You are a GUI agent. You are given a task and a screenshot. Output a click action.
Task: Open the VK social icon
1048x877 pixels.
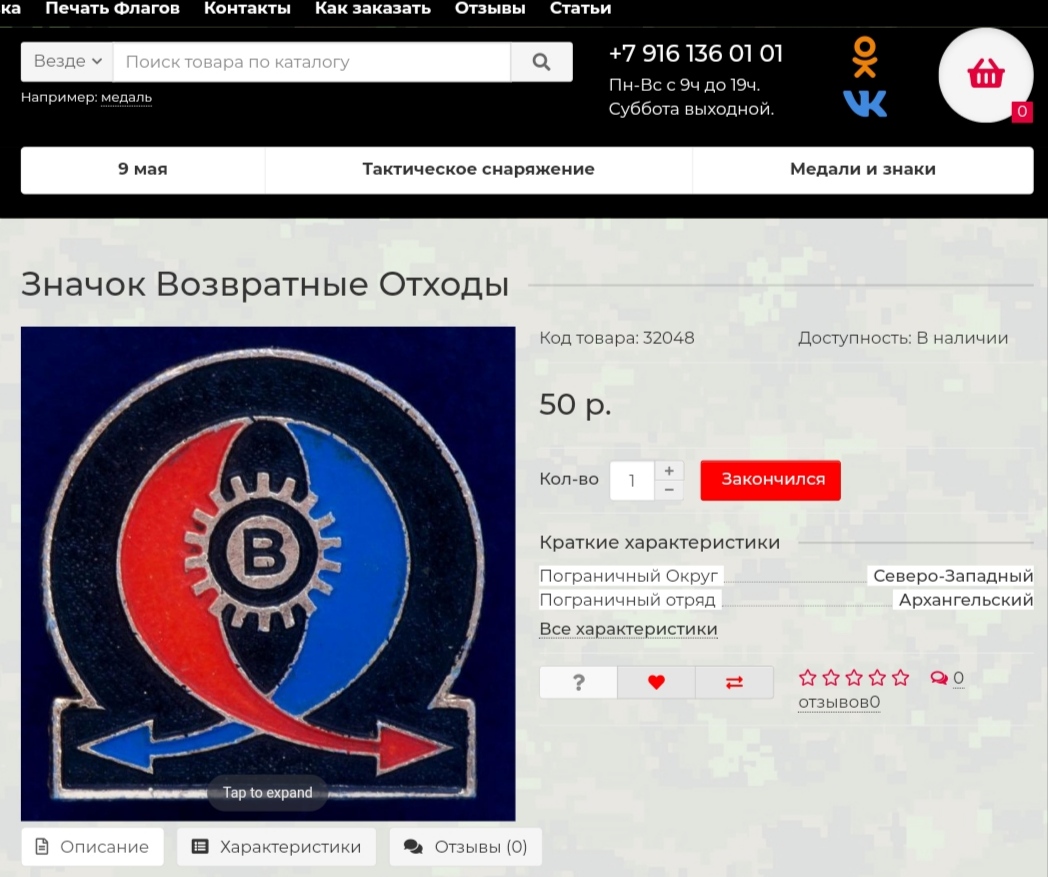point(865,104)
